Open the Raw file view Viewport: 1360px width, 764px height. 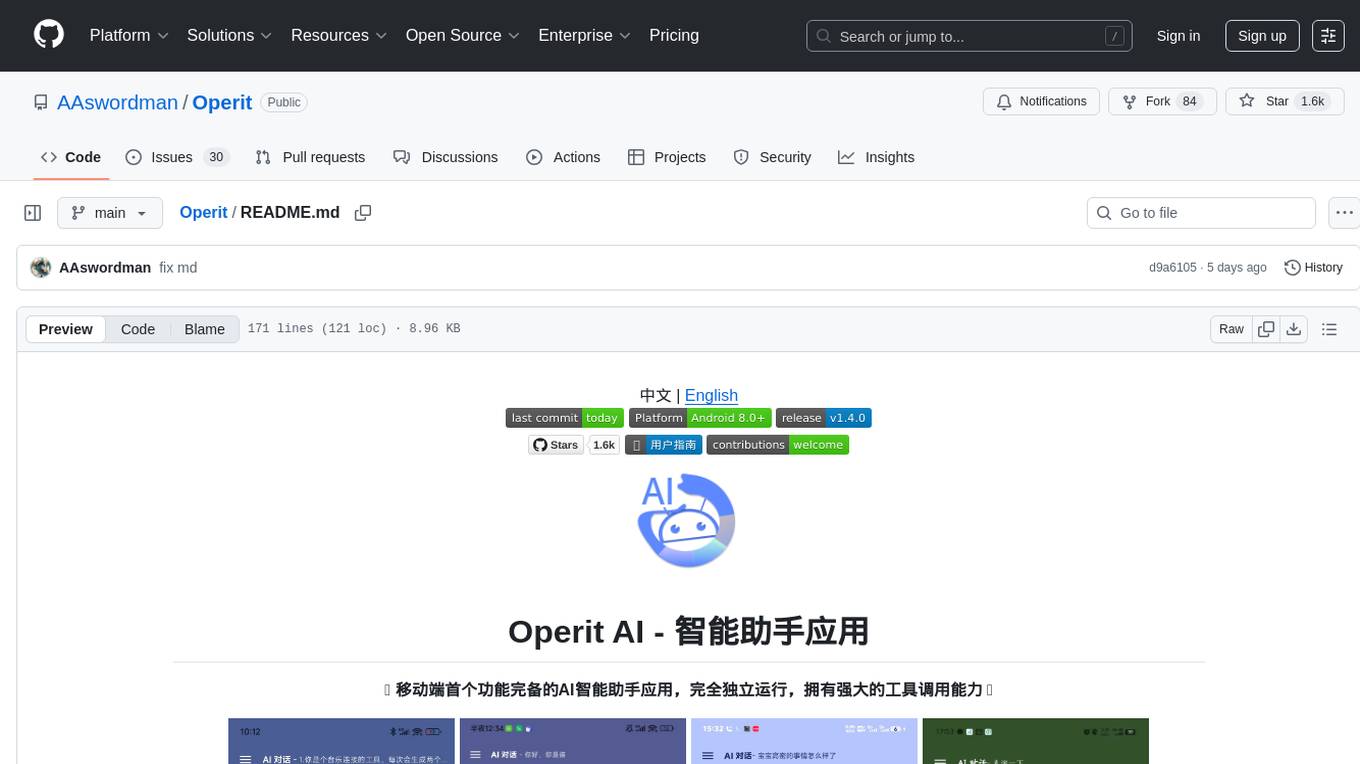1231,329
